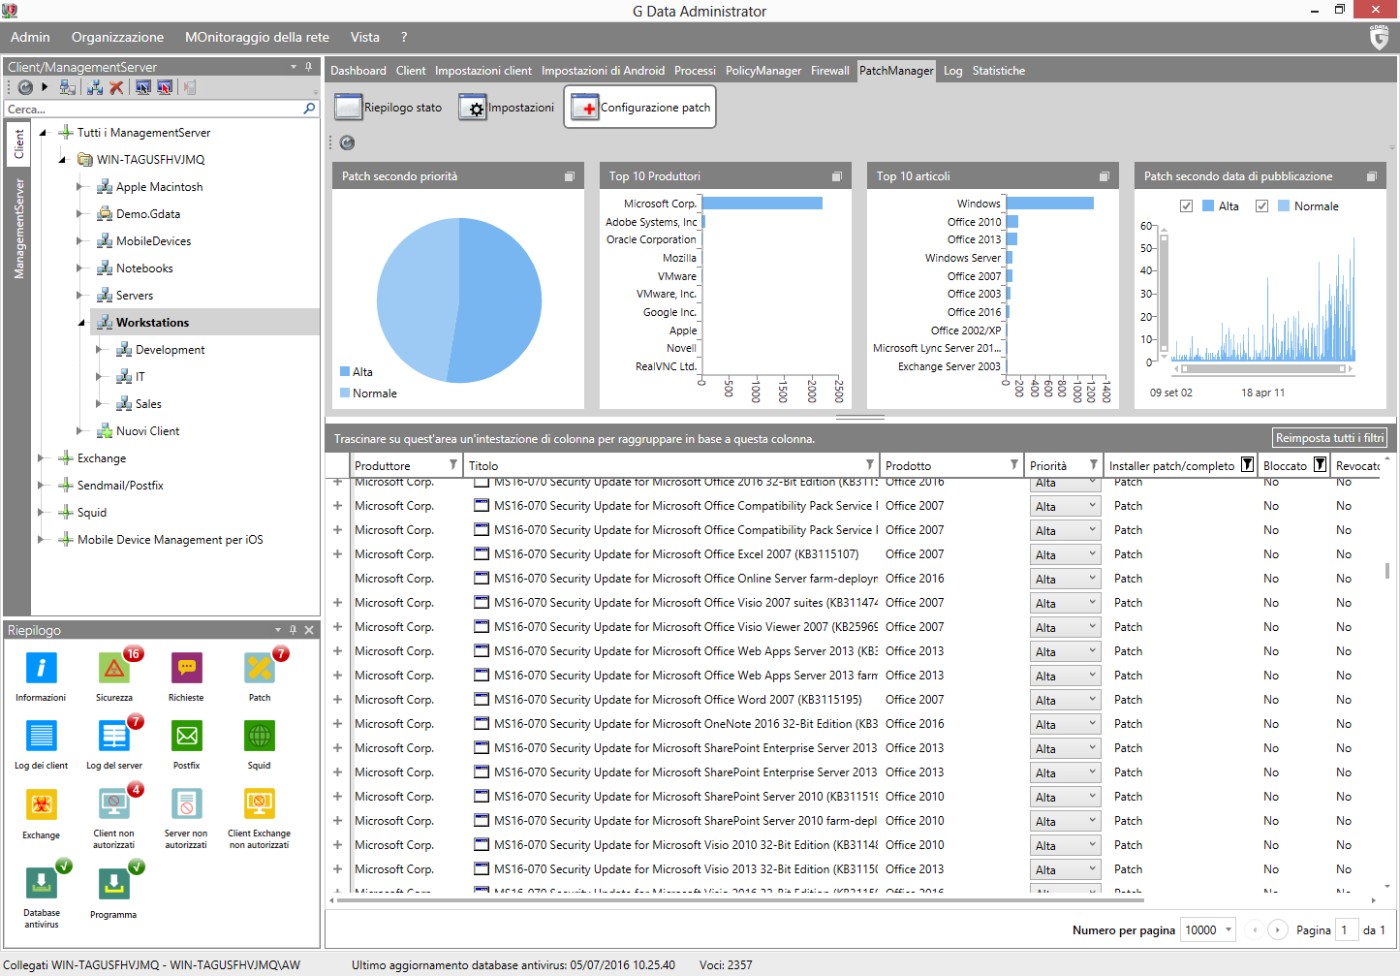Click the Impostazioni button in PatchManager
Image resolution: width=1400 pixels, height=976 pixels.
click(x=506, y=107)
